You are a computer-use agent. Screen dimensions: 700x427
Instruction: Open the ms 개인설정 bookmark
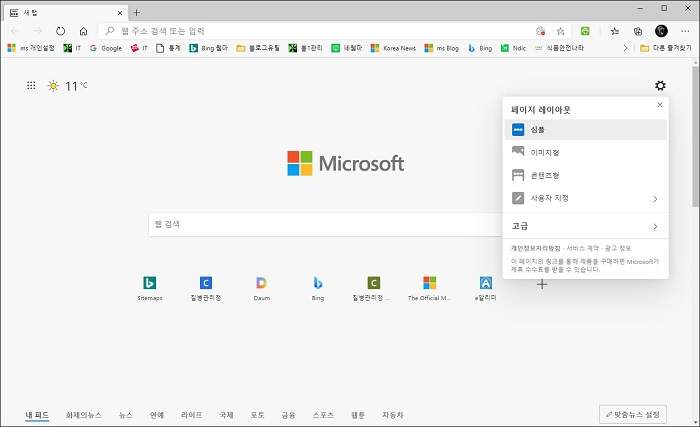click(31, 48)
